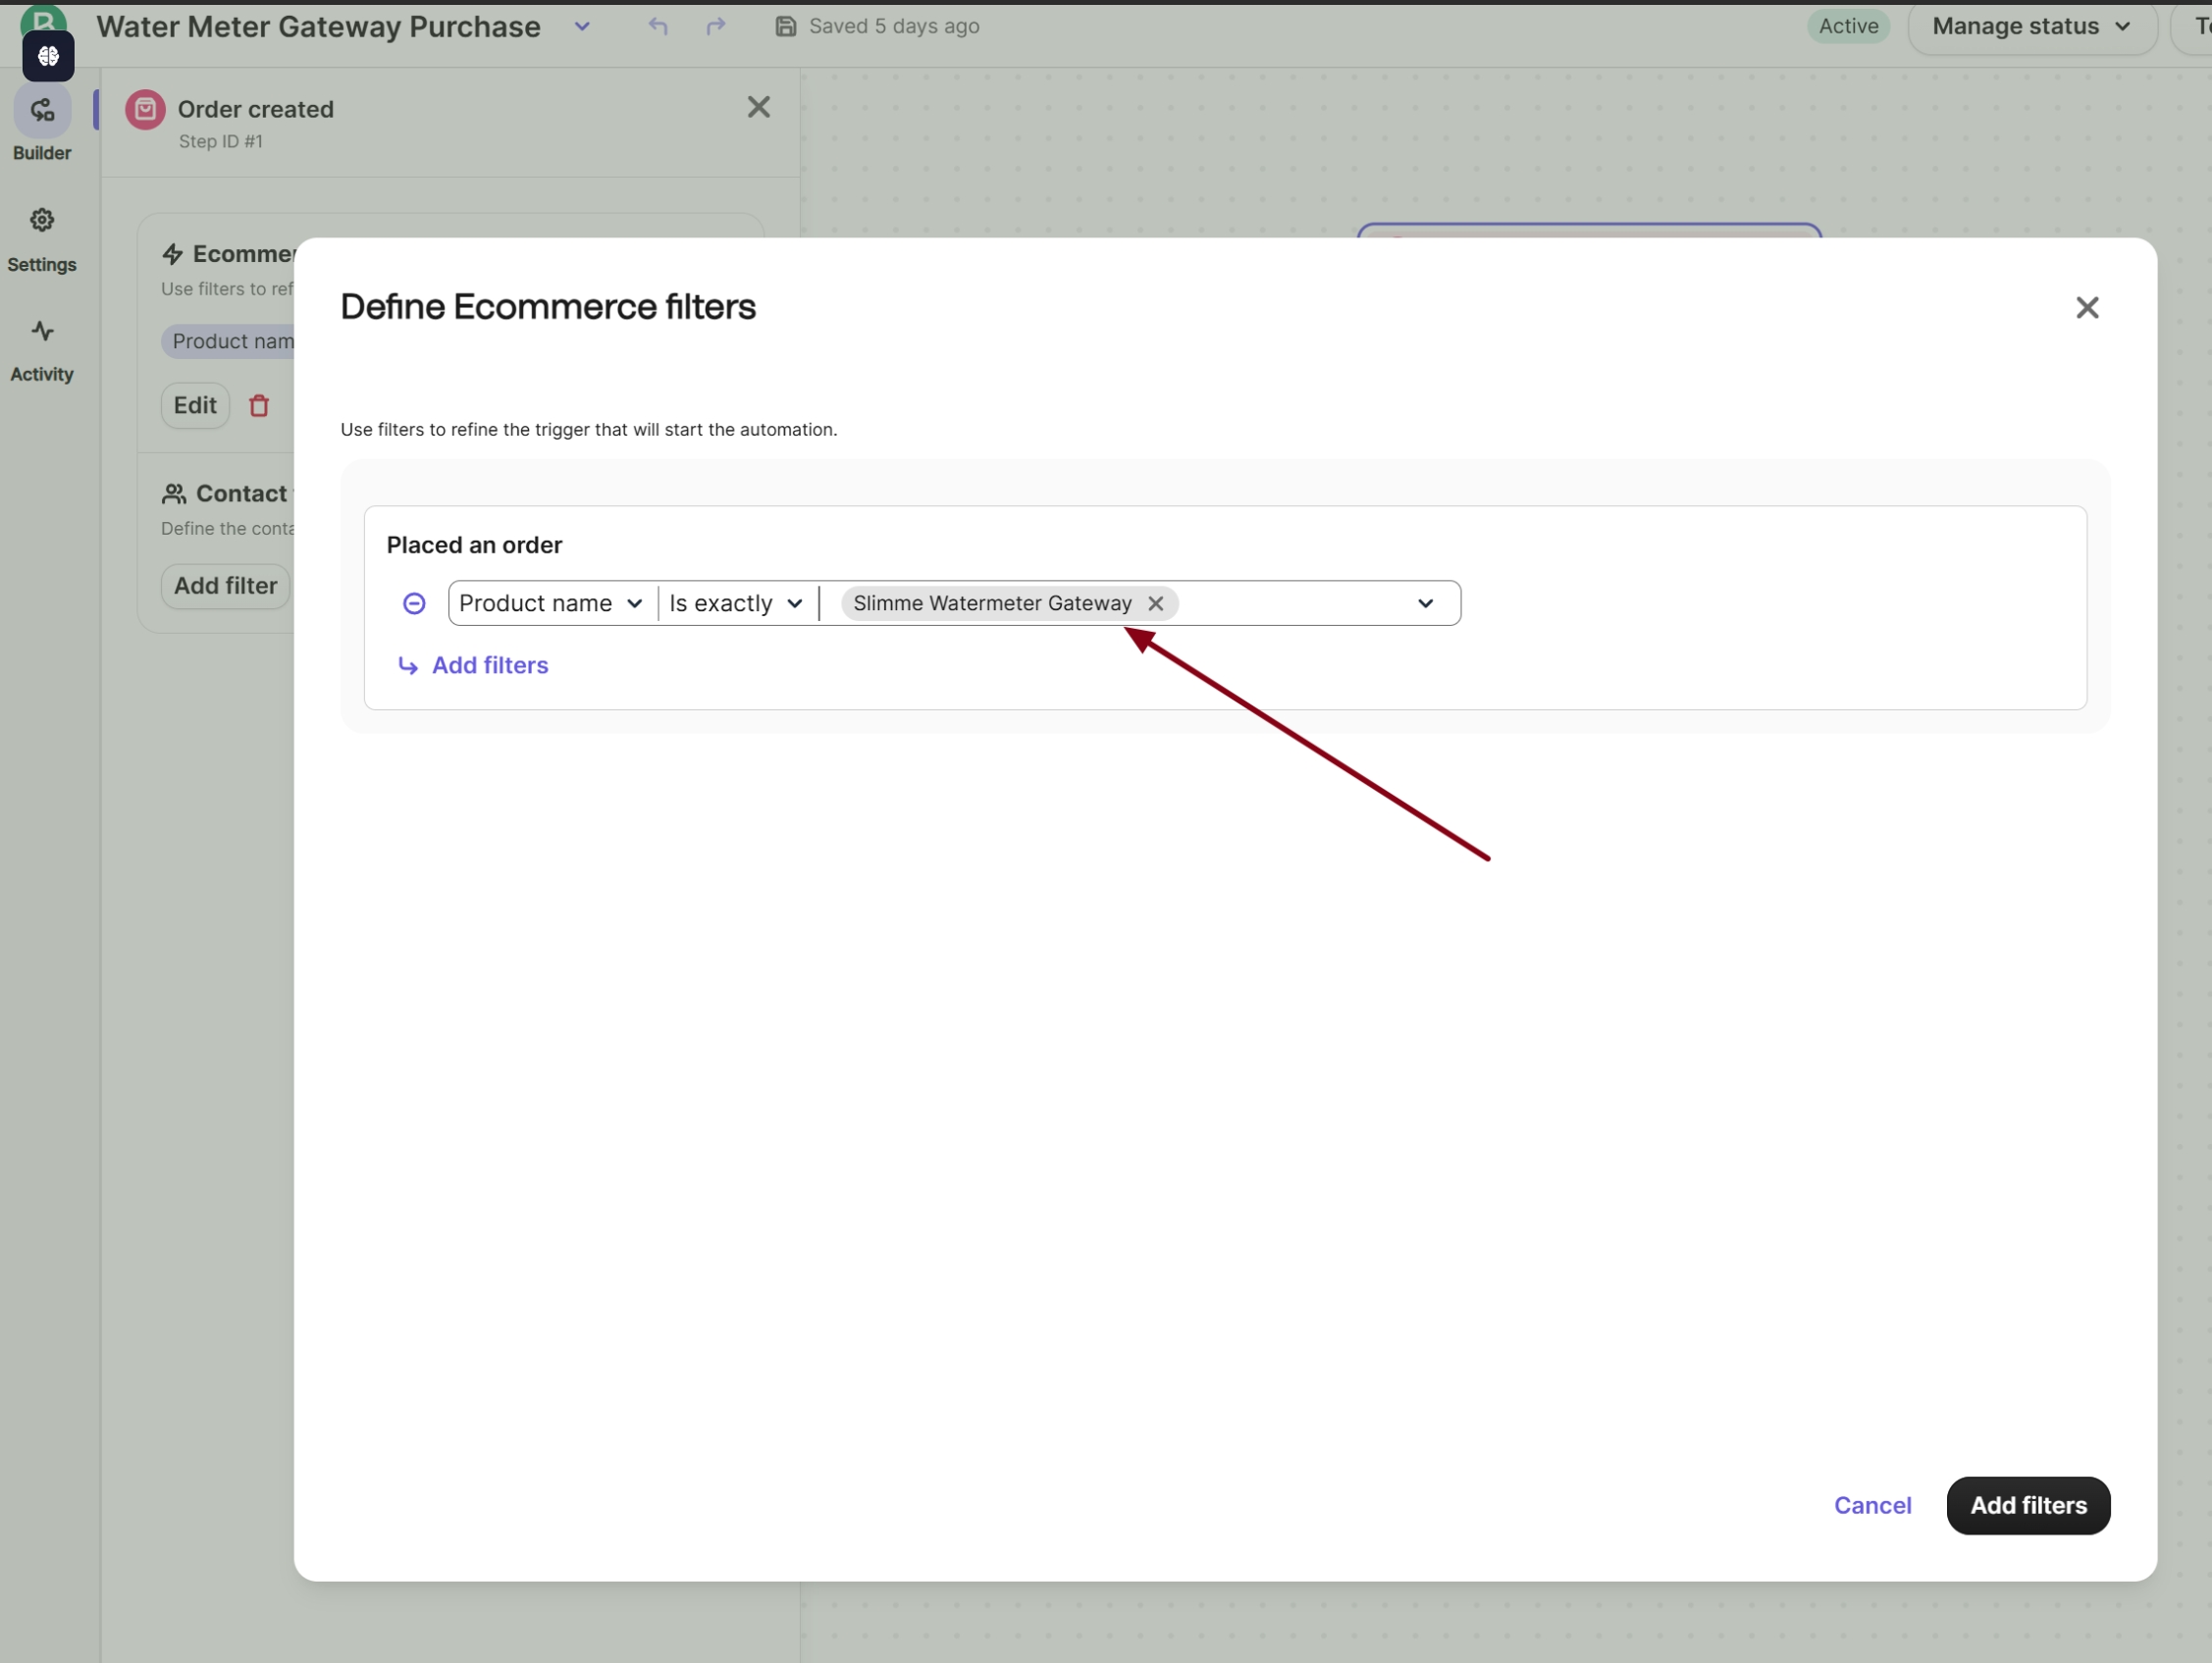The image size is (2212, 1663).
Task: Click the Product name filter chip
Action: tap(230, 341)
